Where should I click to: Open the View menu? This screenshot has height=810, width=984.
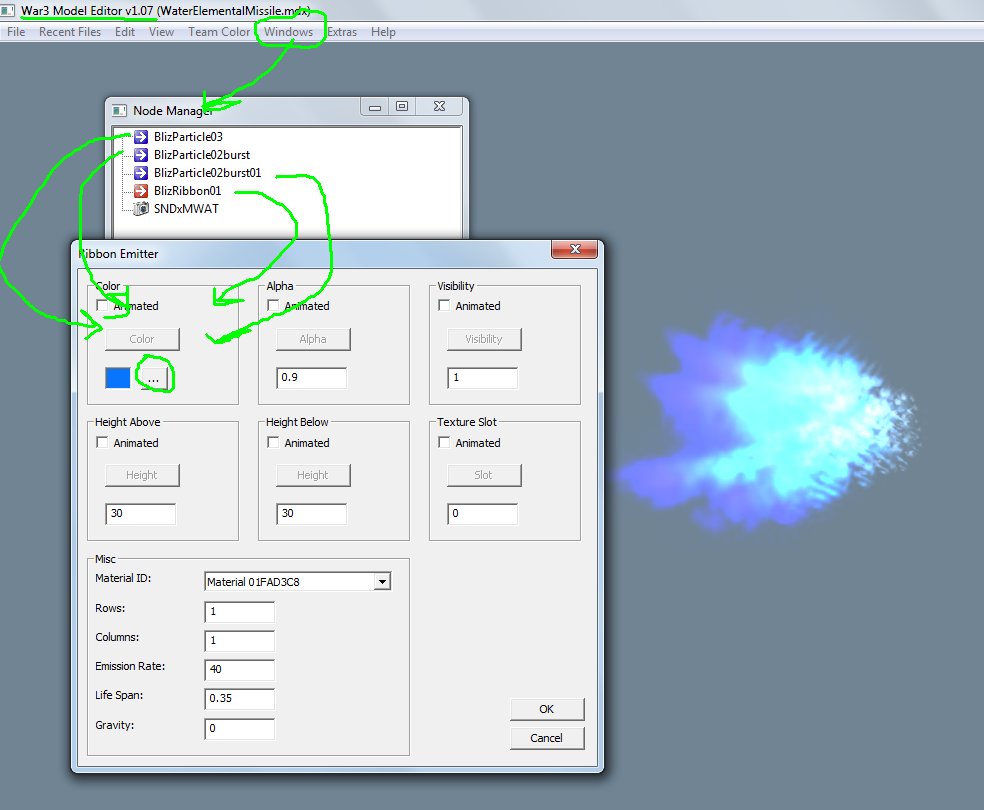point(161,32)
